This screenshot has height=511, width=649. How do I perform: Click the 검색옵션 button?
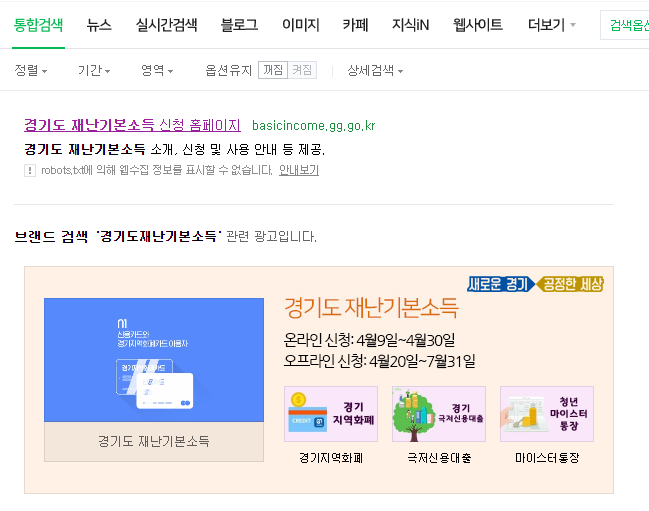(x=625, y=25)
